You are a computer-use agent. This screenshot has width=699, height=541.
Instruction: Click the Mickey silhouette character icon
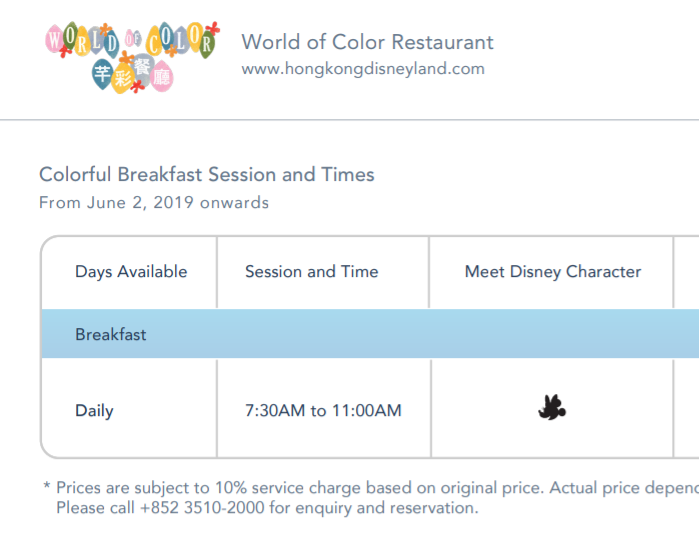pos(552,407)
